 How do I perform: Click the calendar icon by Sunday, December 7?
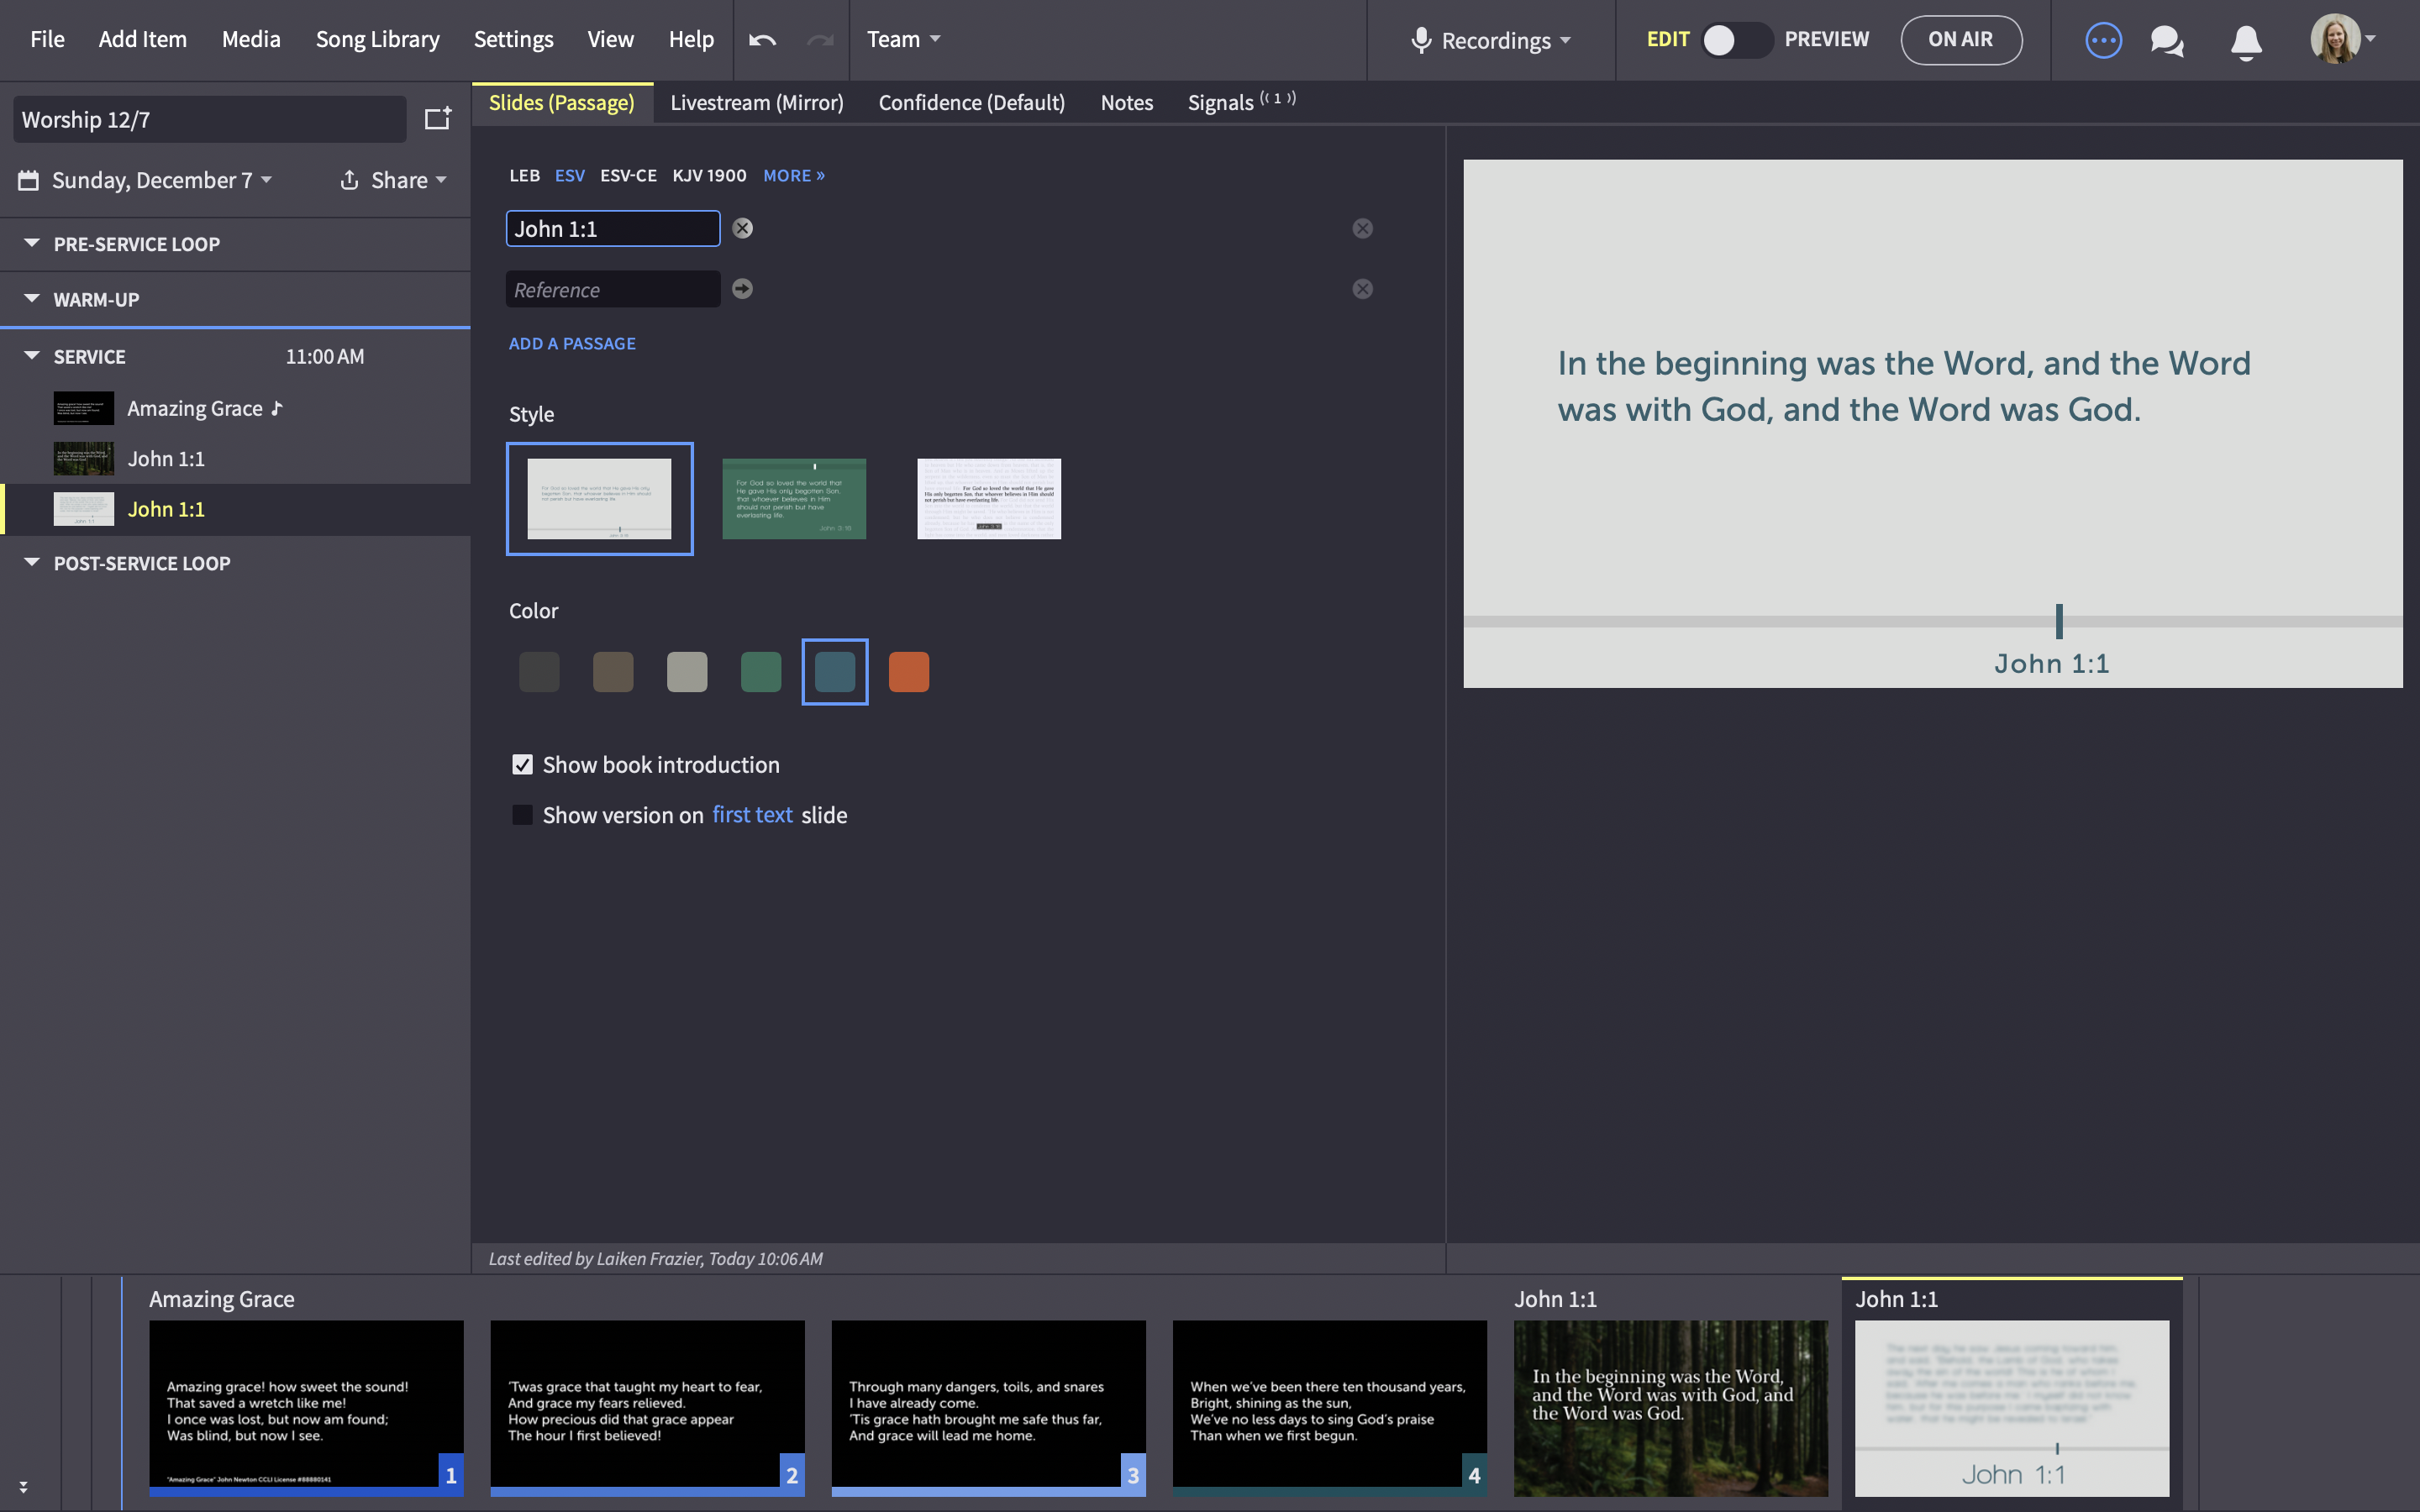coord(28,180)
